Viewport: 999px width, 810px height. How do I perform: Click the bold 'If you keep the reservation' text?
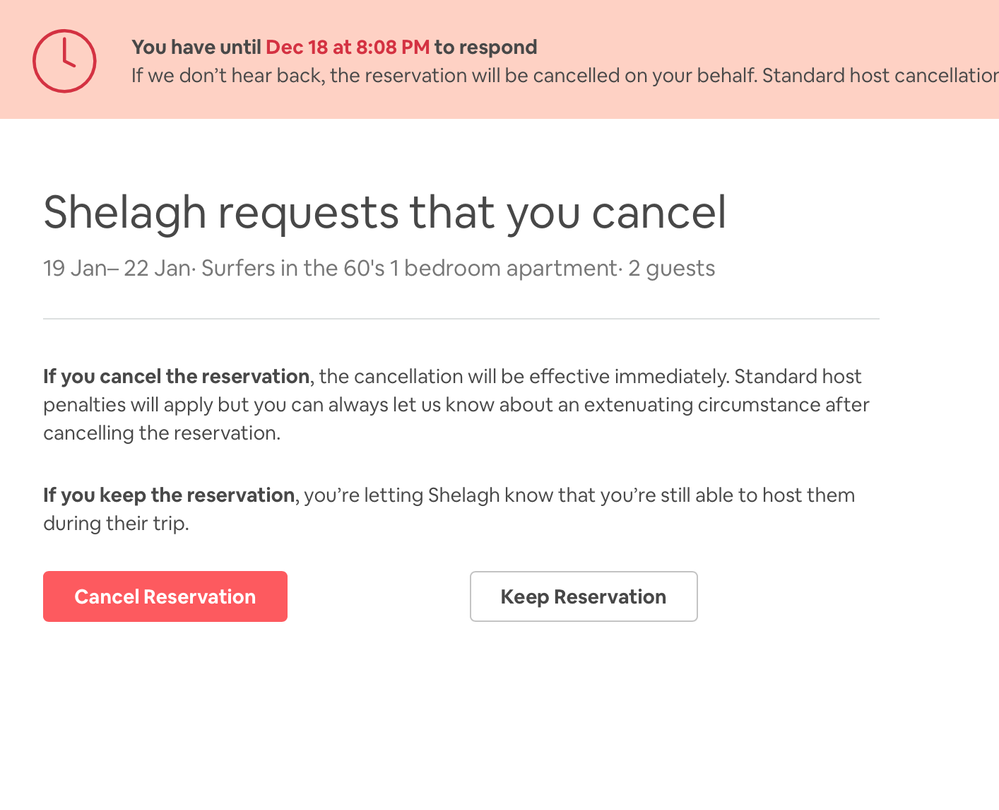click(169, 495)
